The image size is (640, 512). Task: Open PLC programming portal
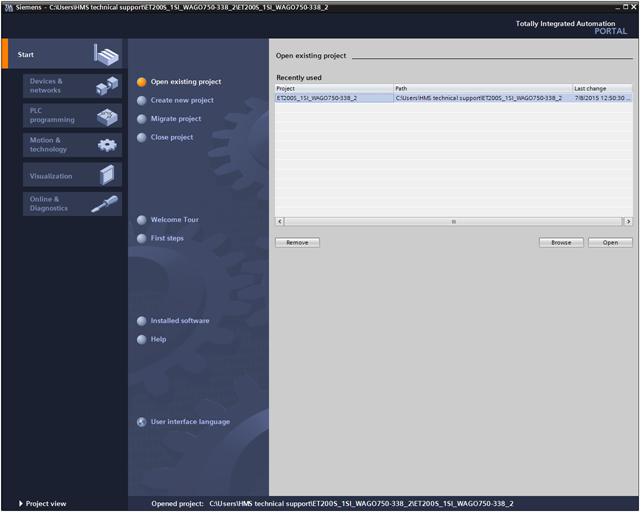72,115
